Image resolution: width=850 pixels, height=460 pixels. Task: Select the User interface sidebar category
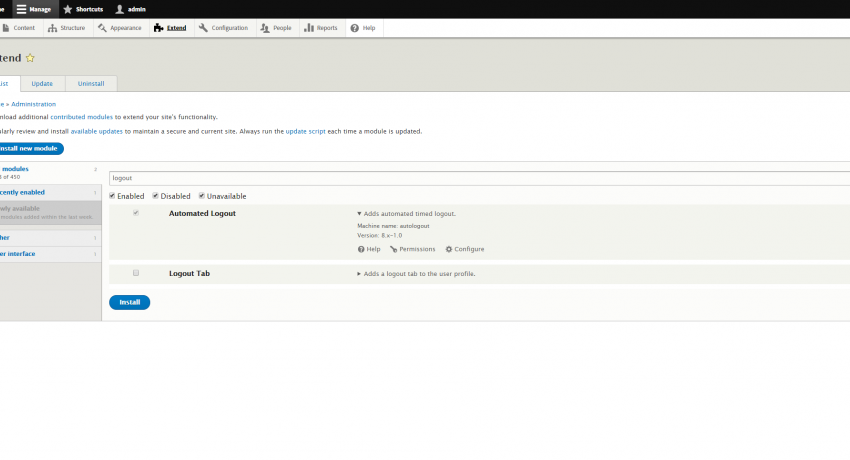tap(50, 254)
